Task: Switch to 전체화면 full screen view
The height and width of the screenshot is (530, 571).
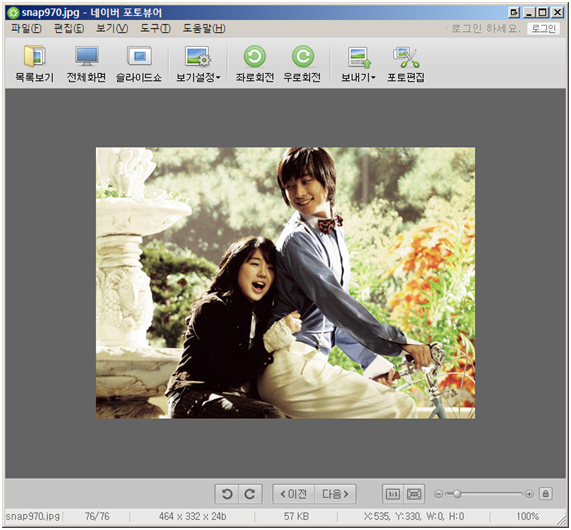Action: (86, 64)
